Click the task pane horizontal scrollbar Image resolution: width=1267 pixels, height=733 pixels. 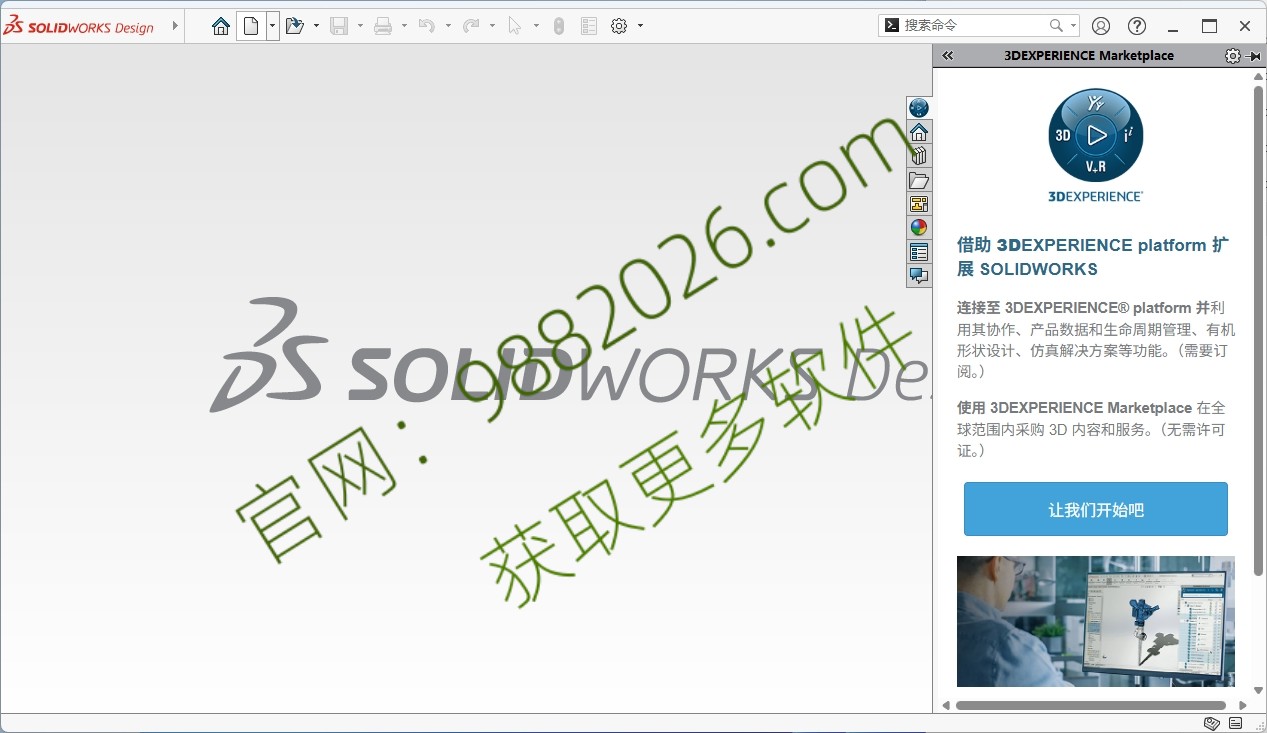click(1091, 705)
